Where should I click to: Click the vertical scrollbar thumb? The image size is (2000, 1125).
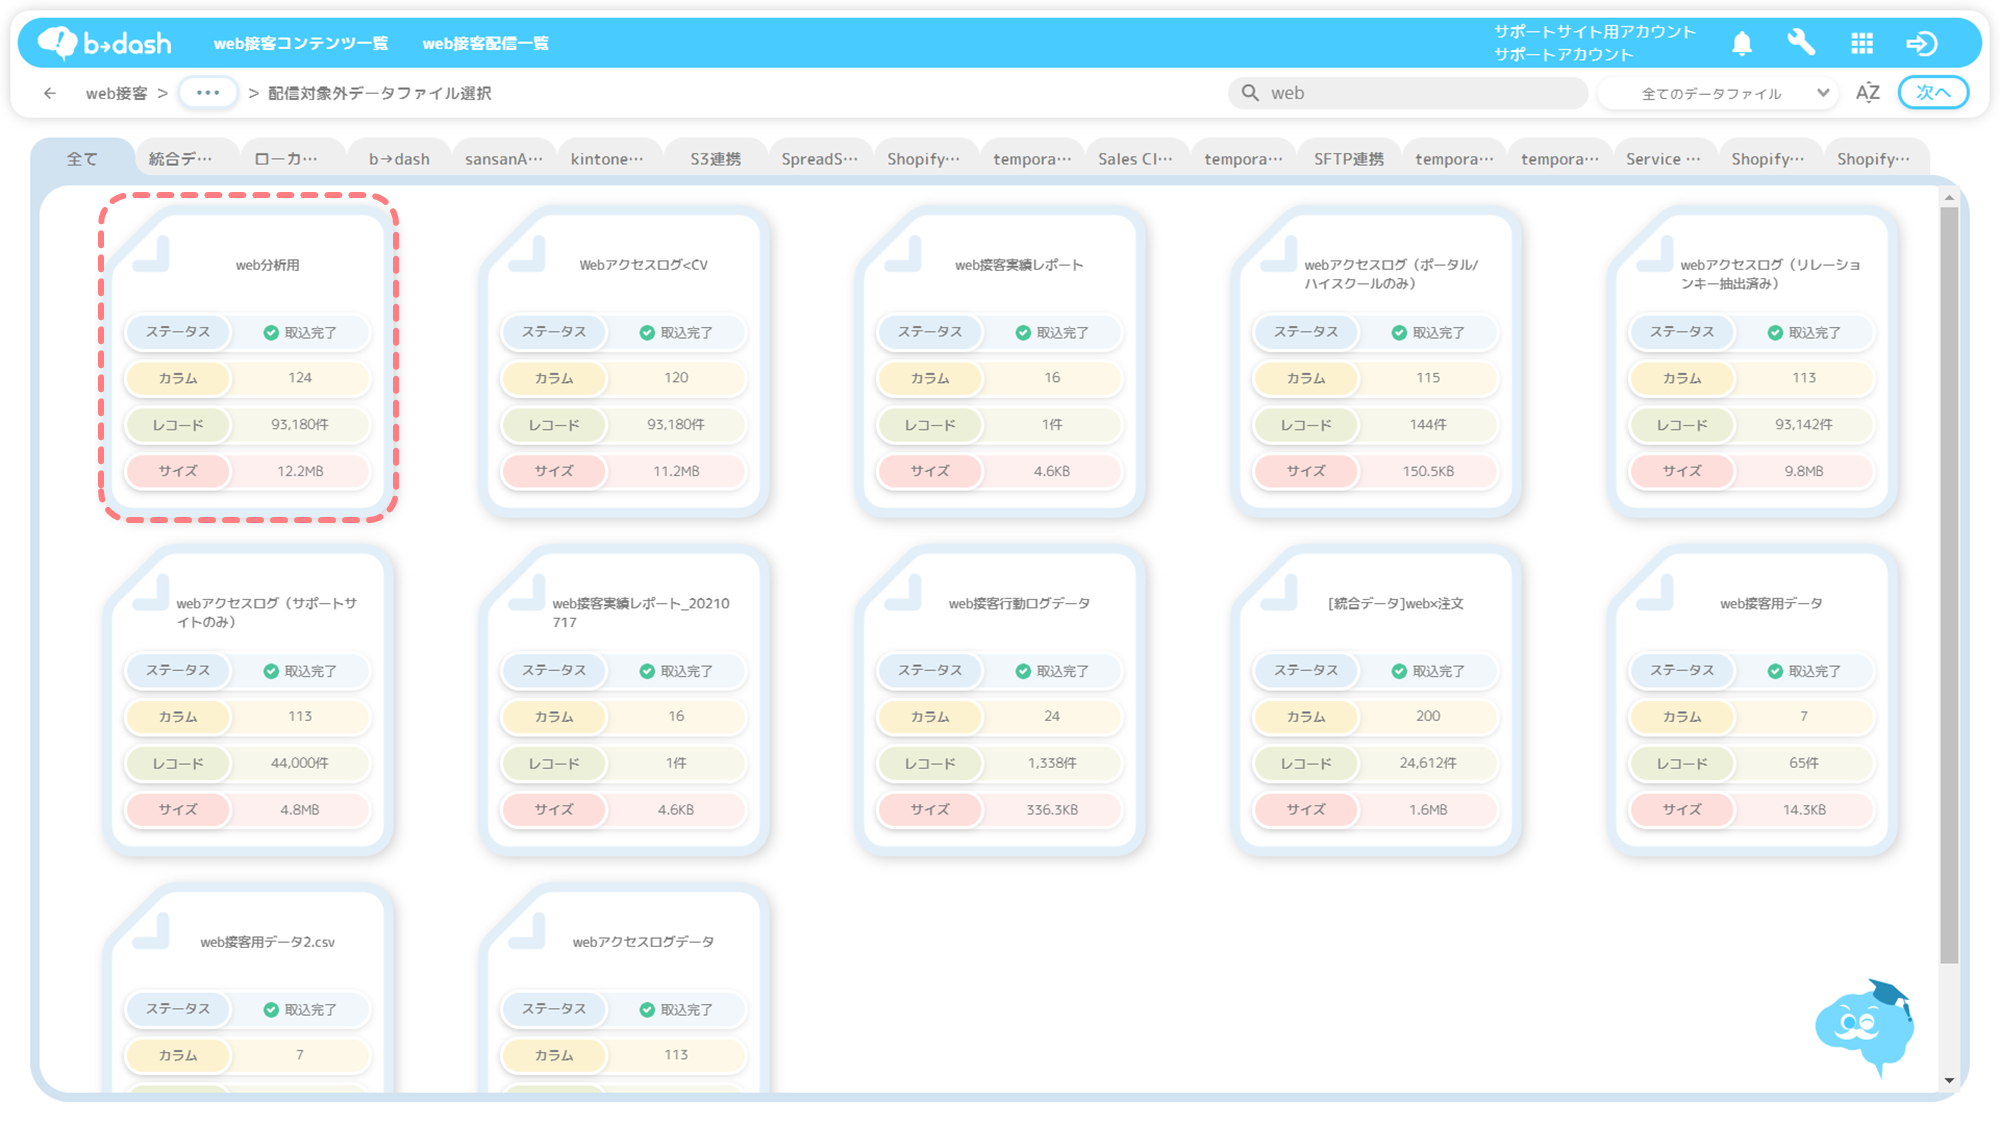tap(1949, 585)
